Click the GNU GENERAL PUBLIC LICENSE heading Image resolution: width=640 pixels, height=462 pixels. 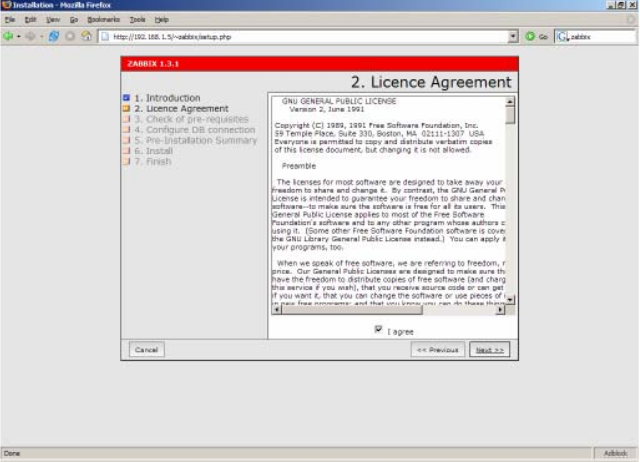(x=339, y=101)
